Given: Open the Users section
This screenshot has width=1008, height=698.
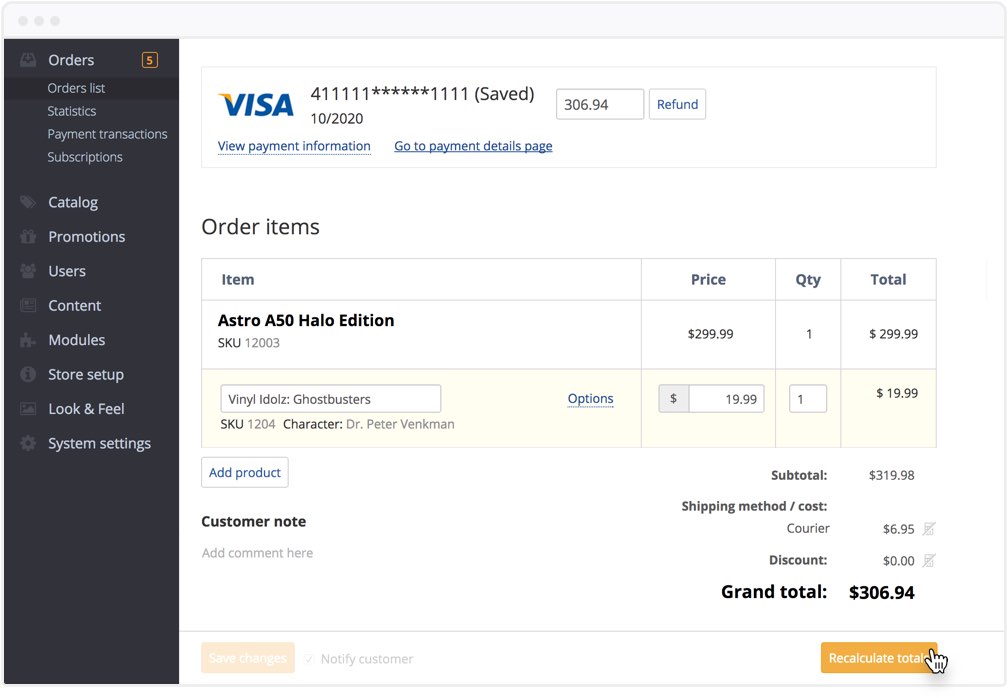Looking at the screenshot, I should [x=66, y=271].
